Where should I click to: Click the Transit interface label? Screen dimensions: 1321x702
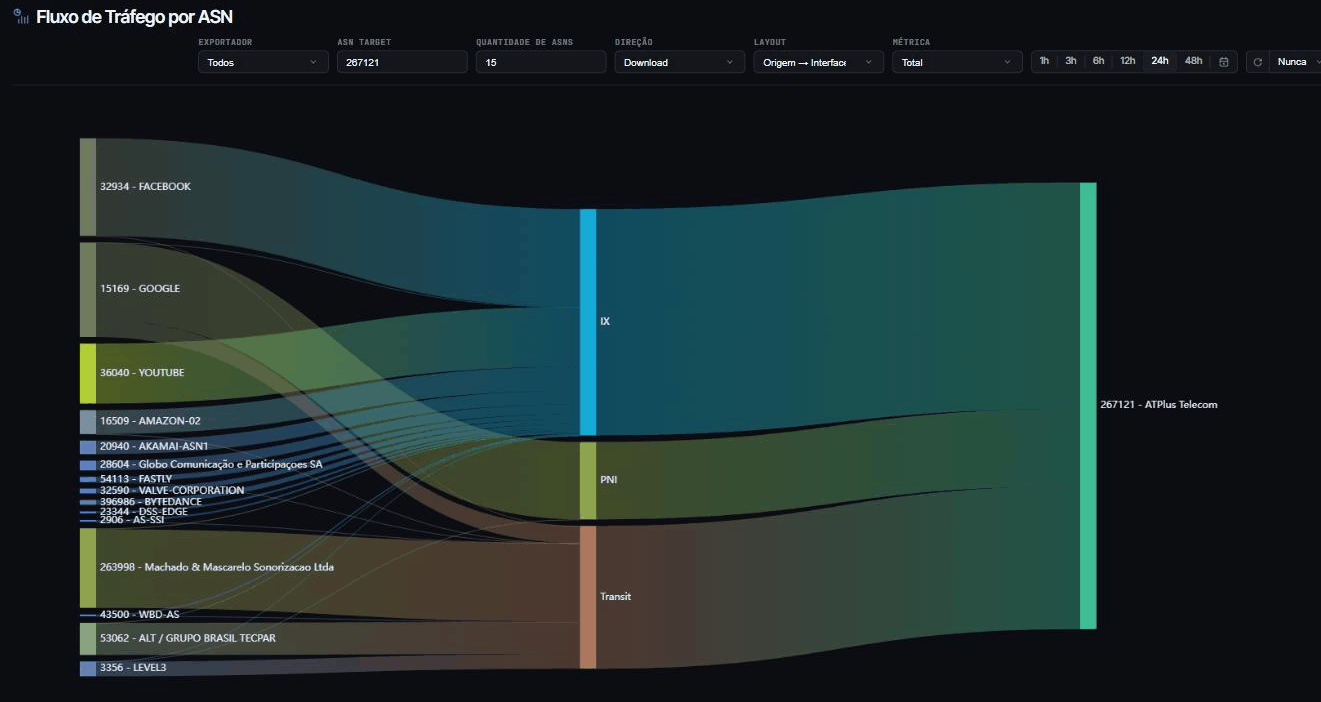point(616,597)
